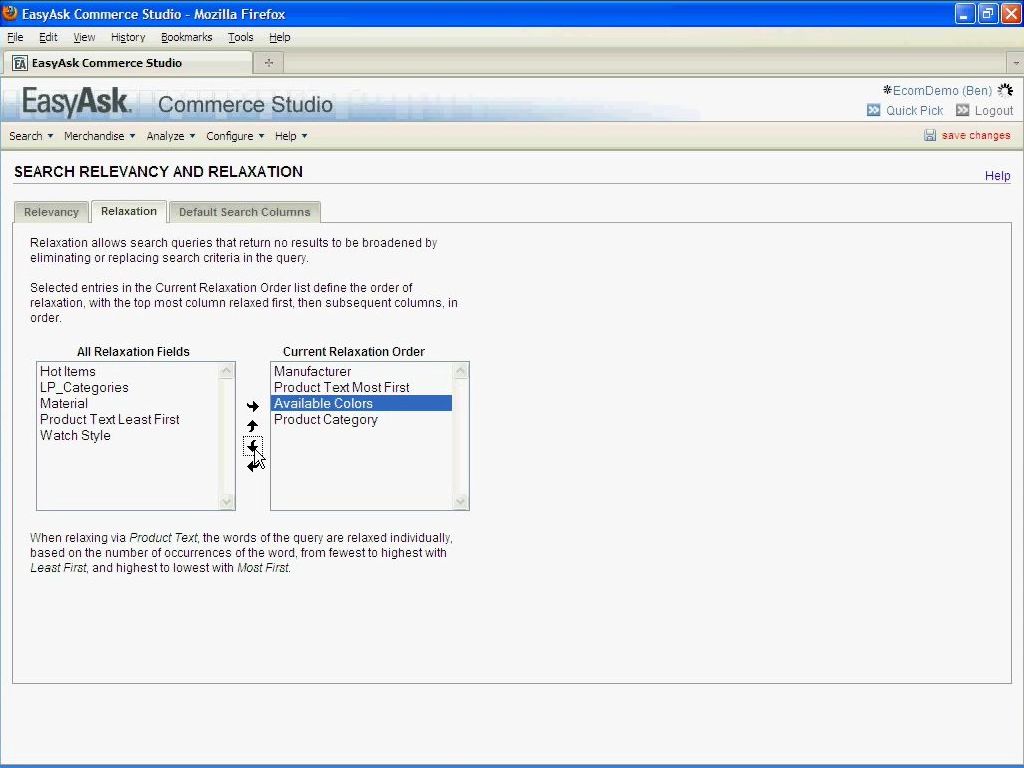The height and width of the screenshot is (768, 1024).
Task: Click the Quick Pick link
Action: point(914,110)
